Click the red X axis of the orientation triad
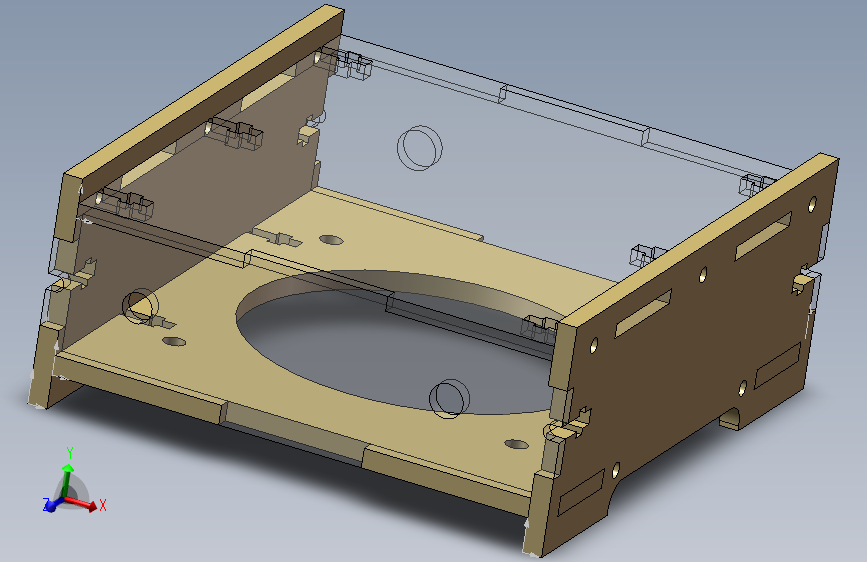 pos(82,504)
